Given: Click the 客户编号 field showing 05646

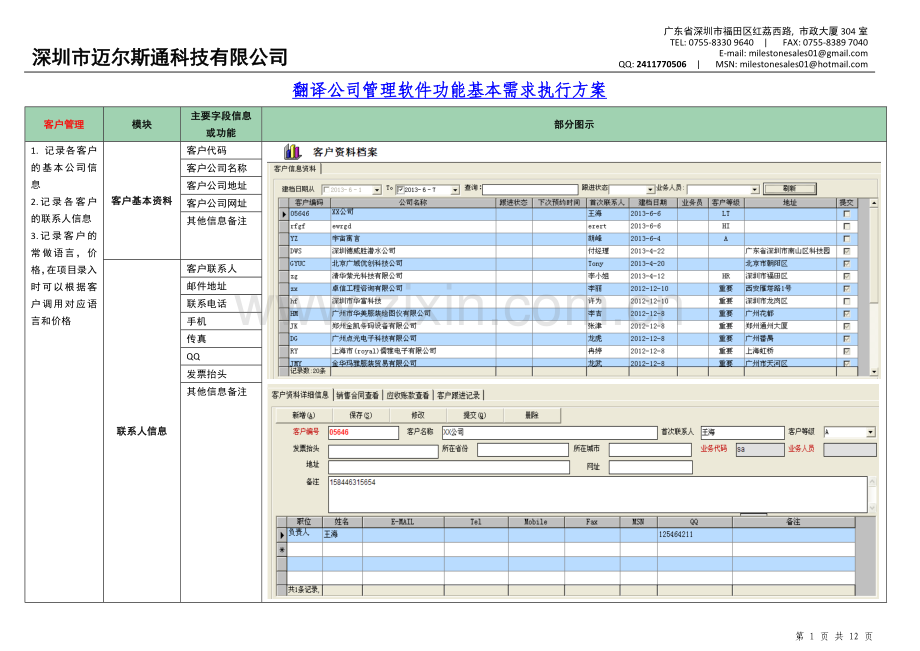Looking at the screenshot, I should [363, 433].
